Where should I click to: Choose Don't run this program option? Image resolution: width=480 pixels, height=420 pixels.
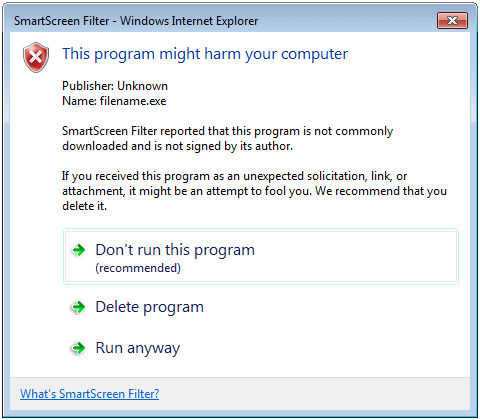click(x=261, y=256)
